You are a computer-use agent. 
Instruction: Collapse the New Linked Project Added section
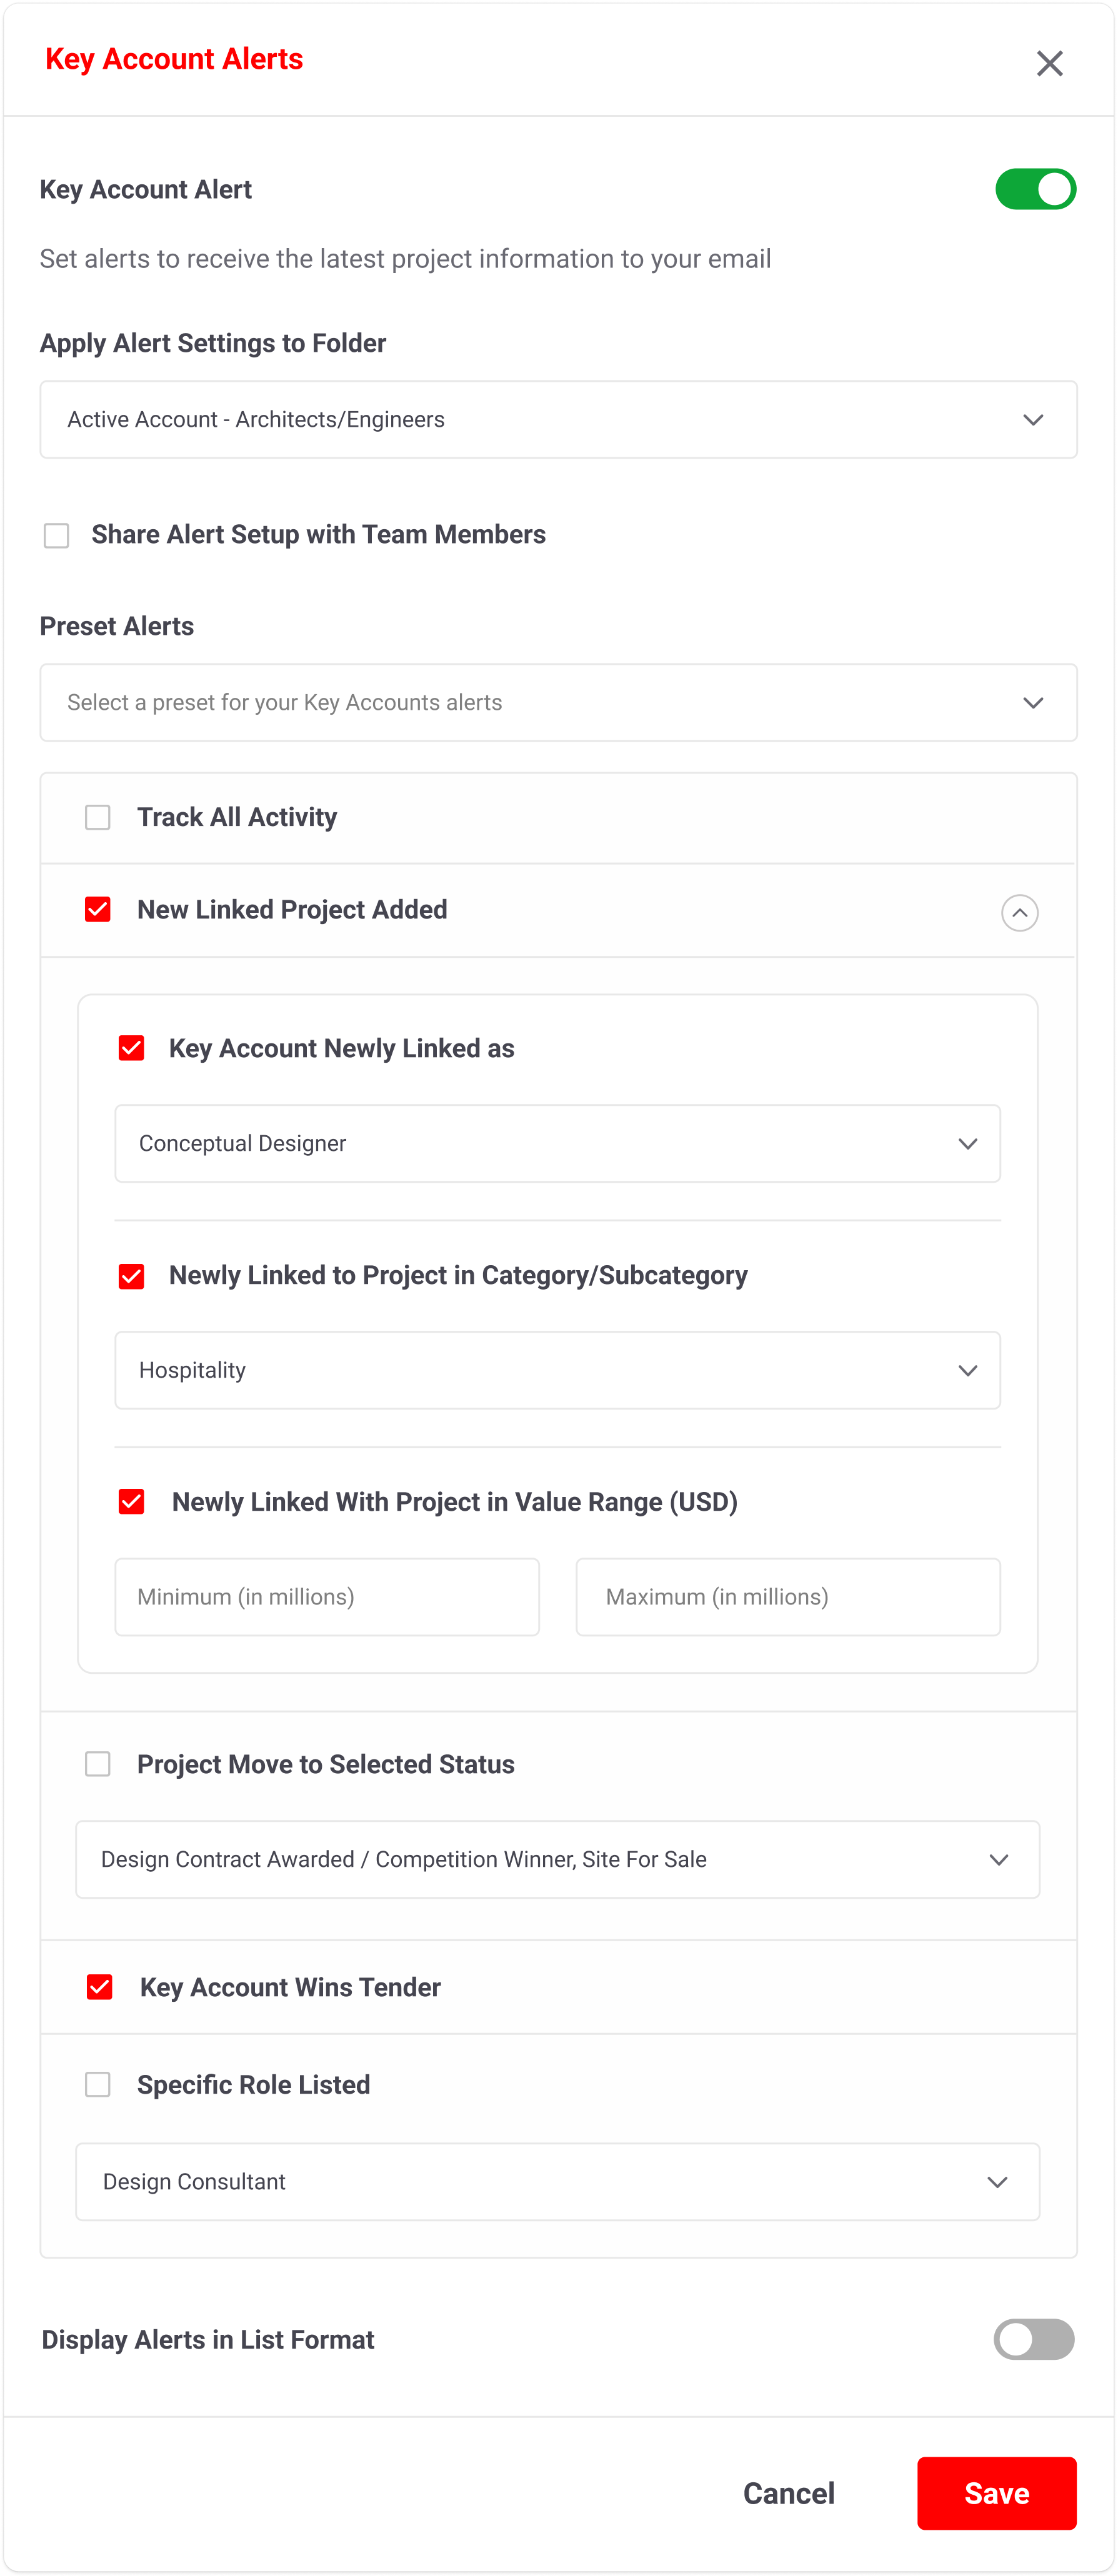click(1019, 912)
